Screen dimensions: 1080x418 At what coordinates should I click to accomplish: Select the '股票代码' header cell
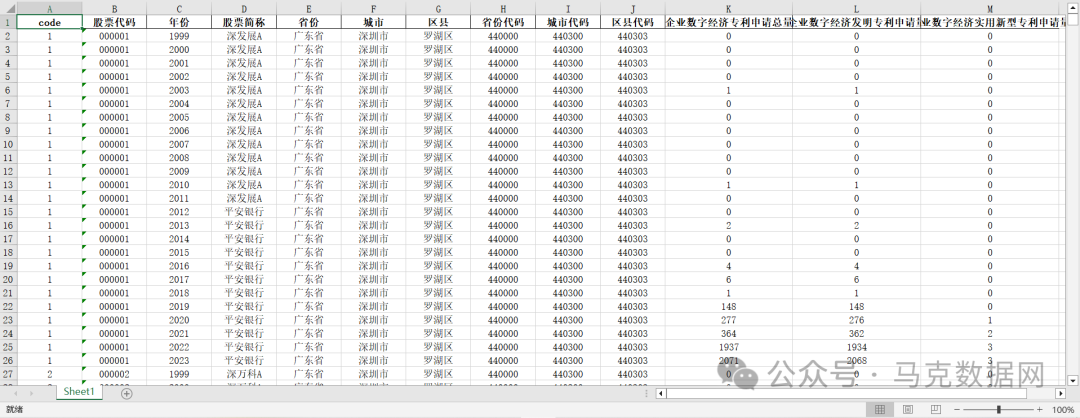[x=114, y=22]
